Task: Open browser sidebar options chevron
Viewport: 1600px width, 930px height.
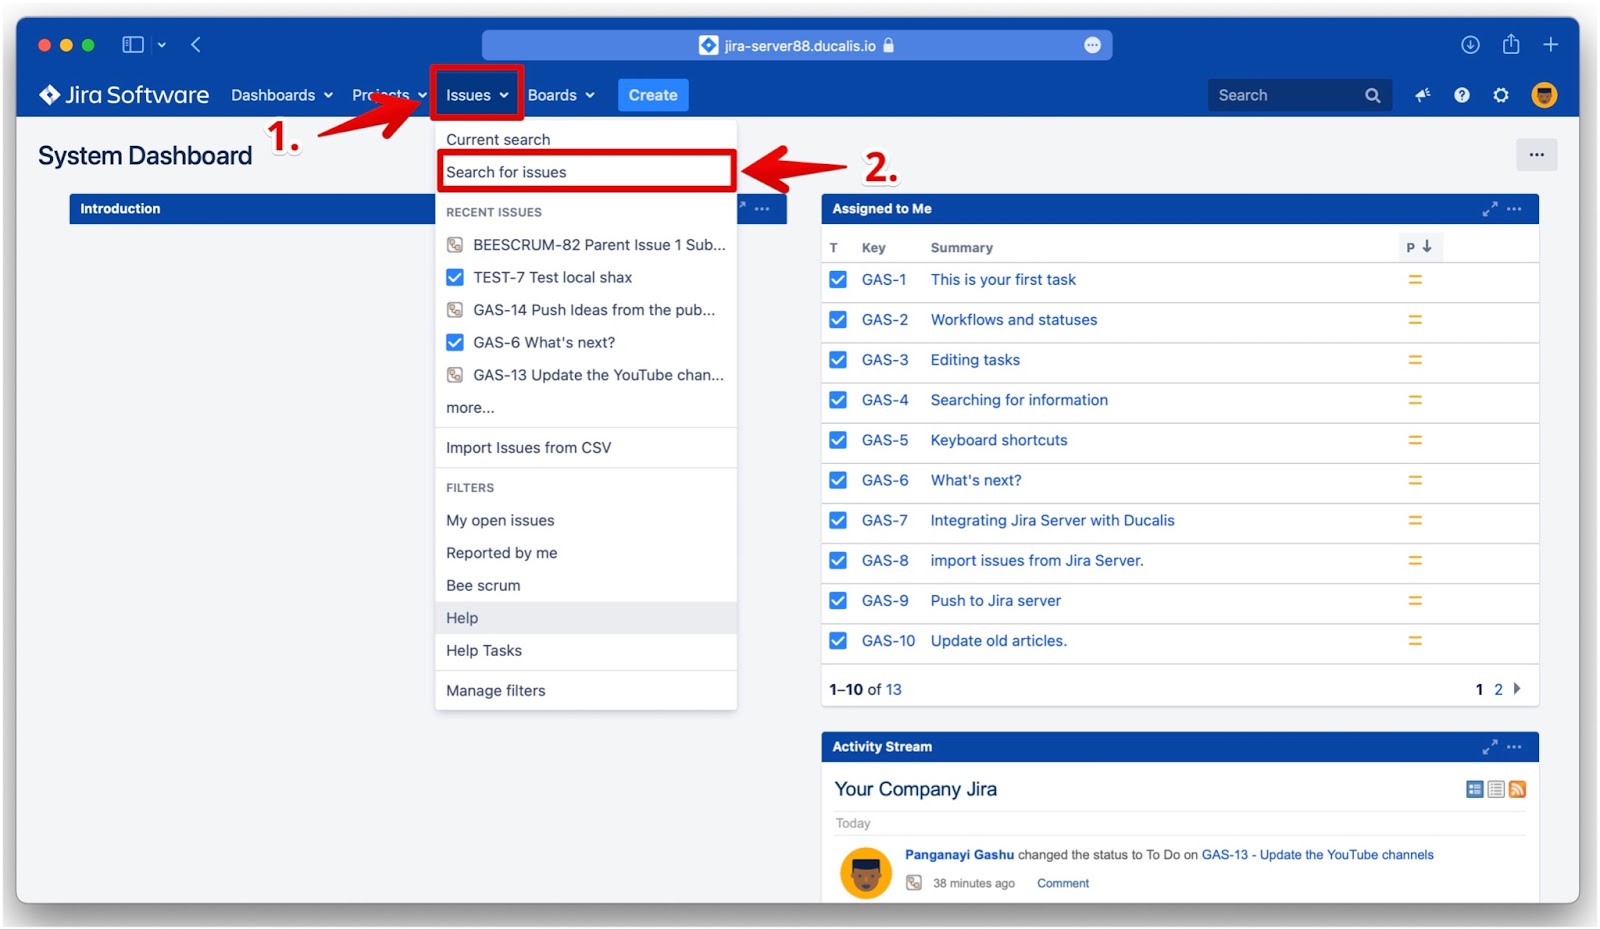Action: 162,45
